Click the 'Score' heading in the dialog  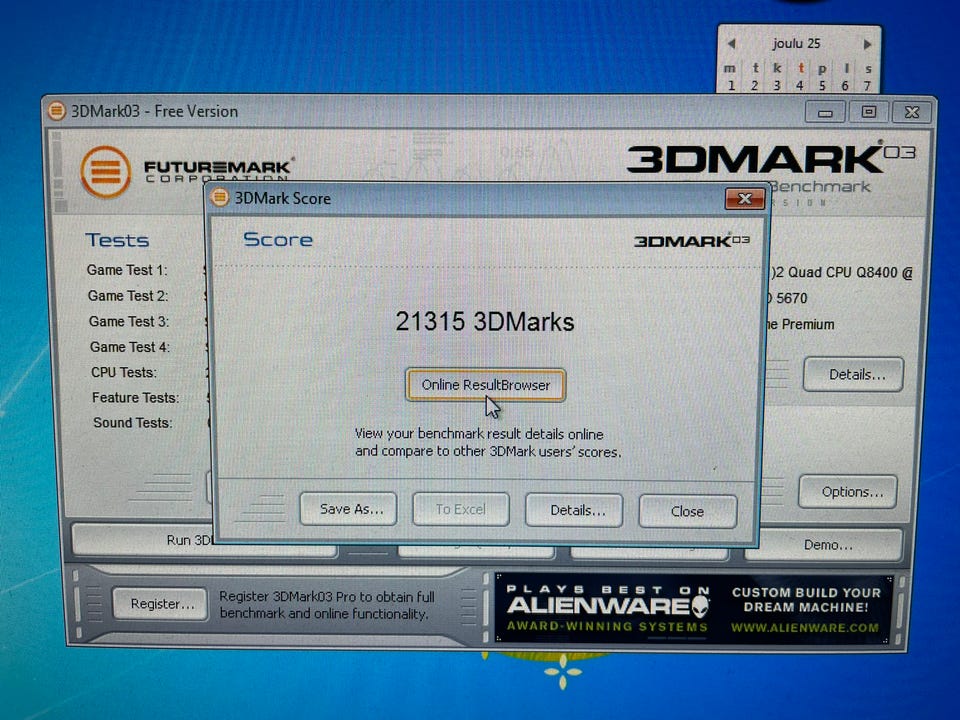[x=278, y=239]
